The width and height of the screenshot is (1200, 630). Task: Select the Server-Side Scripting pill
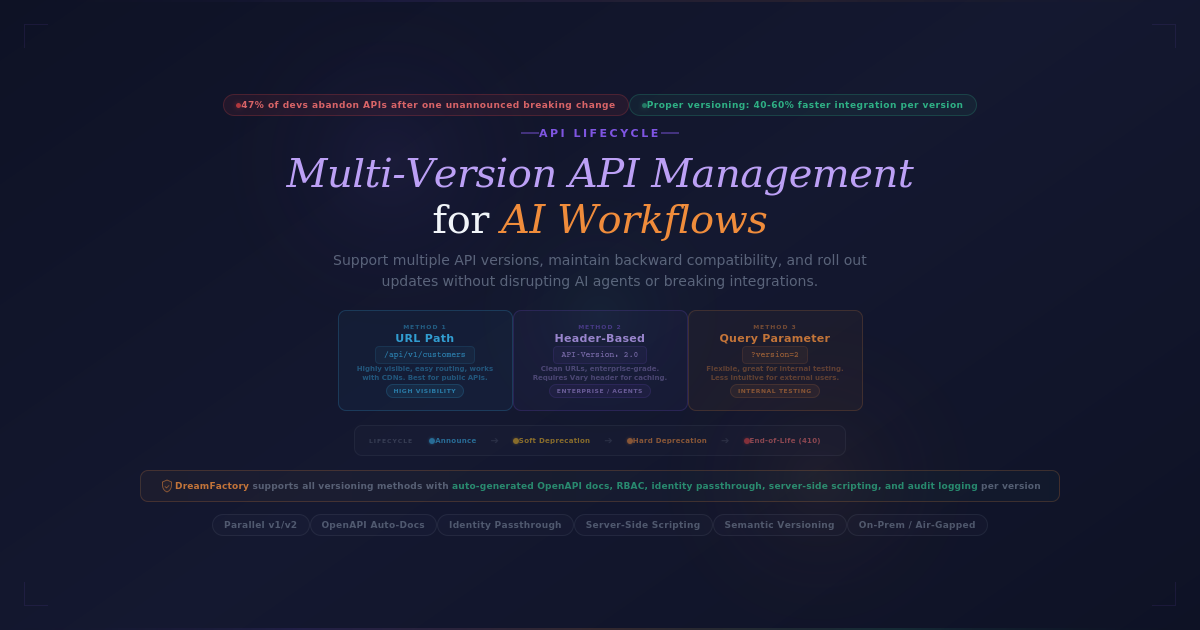tap(643, 525)
